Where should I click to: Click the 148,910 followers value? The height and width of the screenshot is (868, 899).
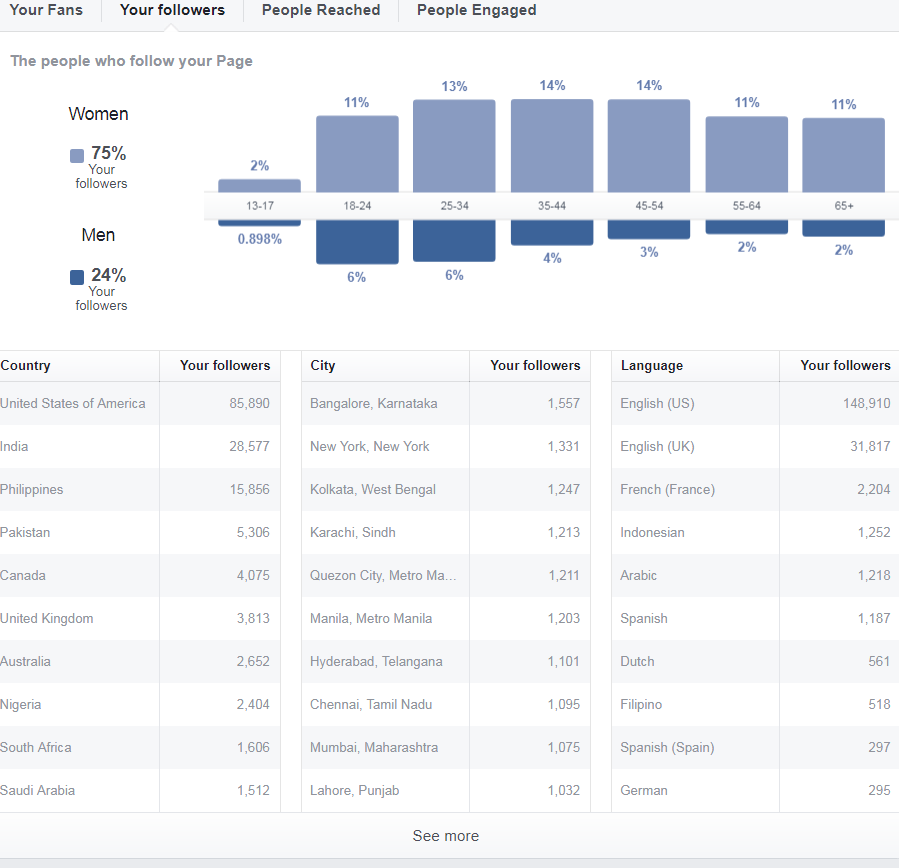pos(866,404)
